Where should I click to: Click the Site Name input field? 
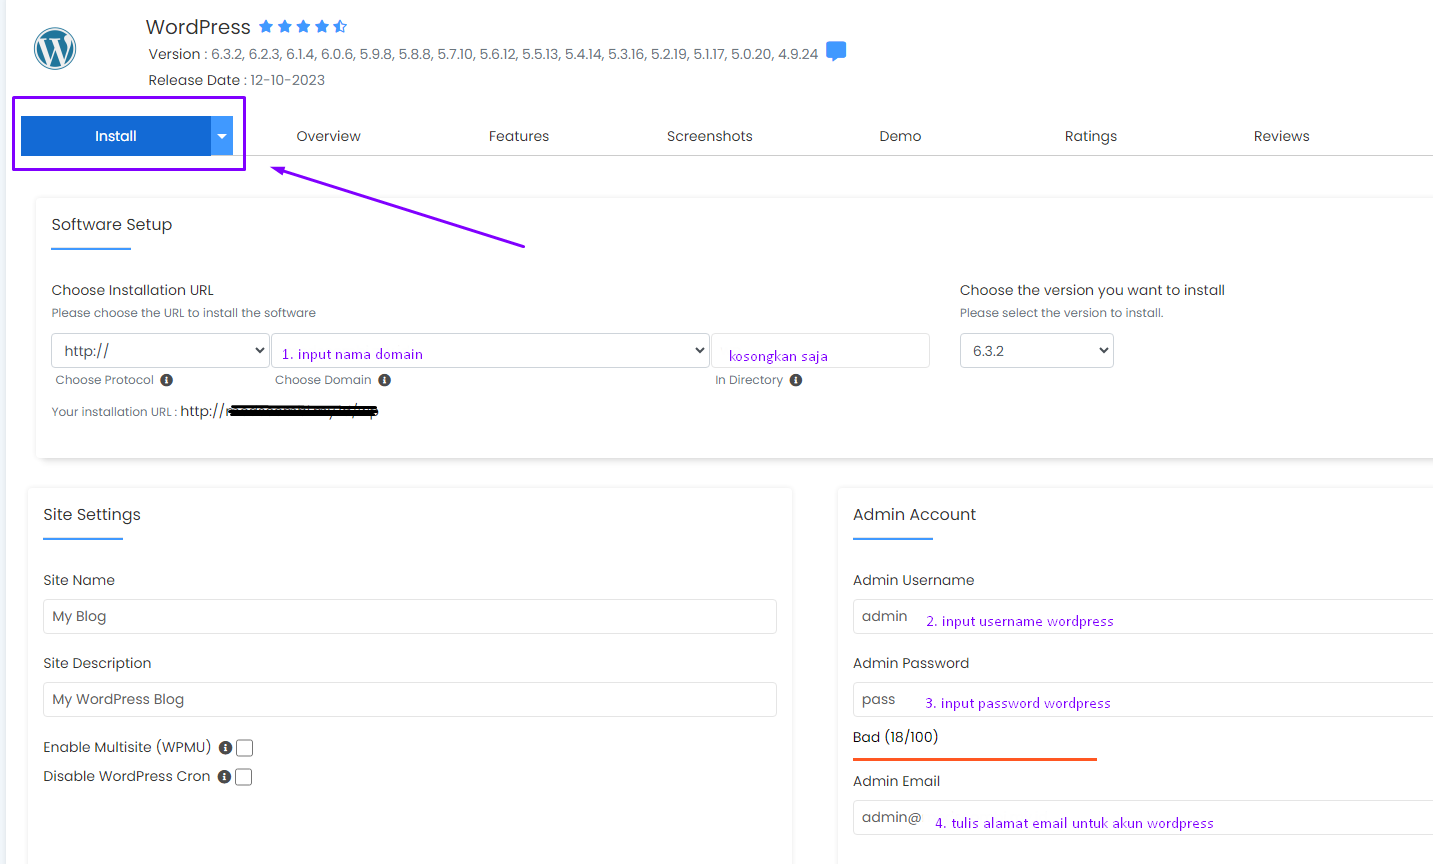pyautogui.click(x=409, y=616)
